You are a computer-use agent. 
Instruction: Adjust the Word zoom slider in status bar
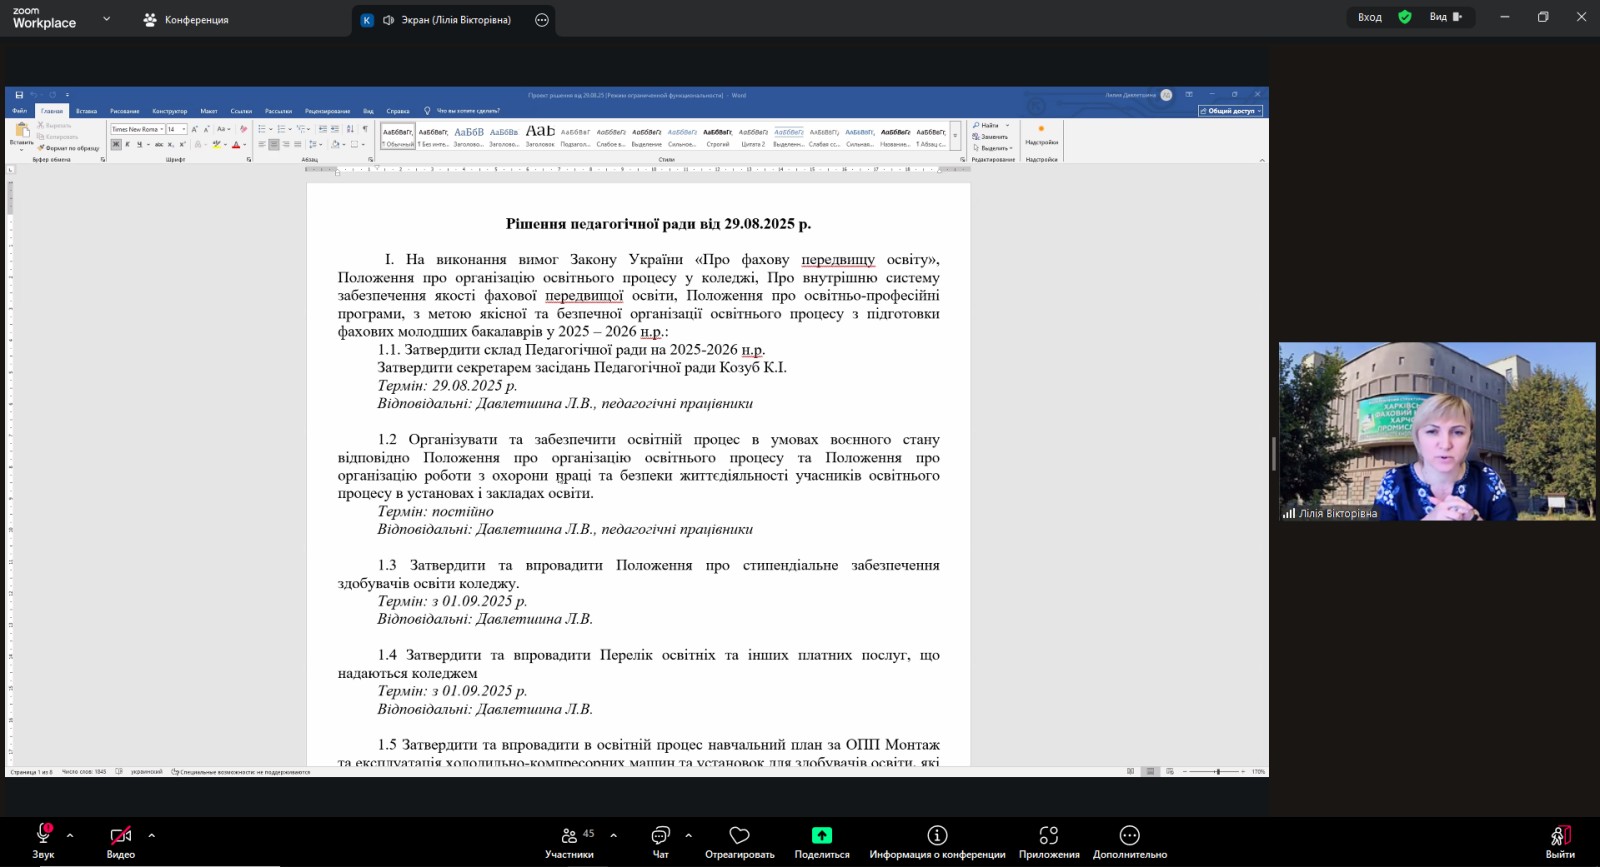click(1217, 772)
